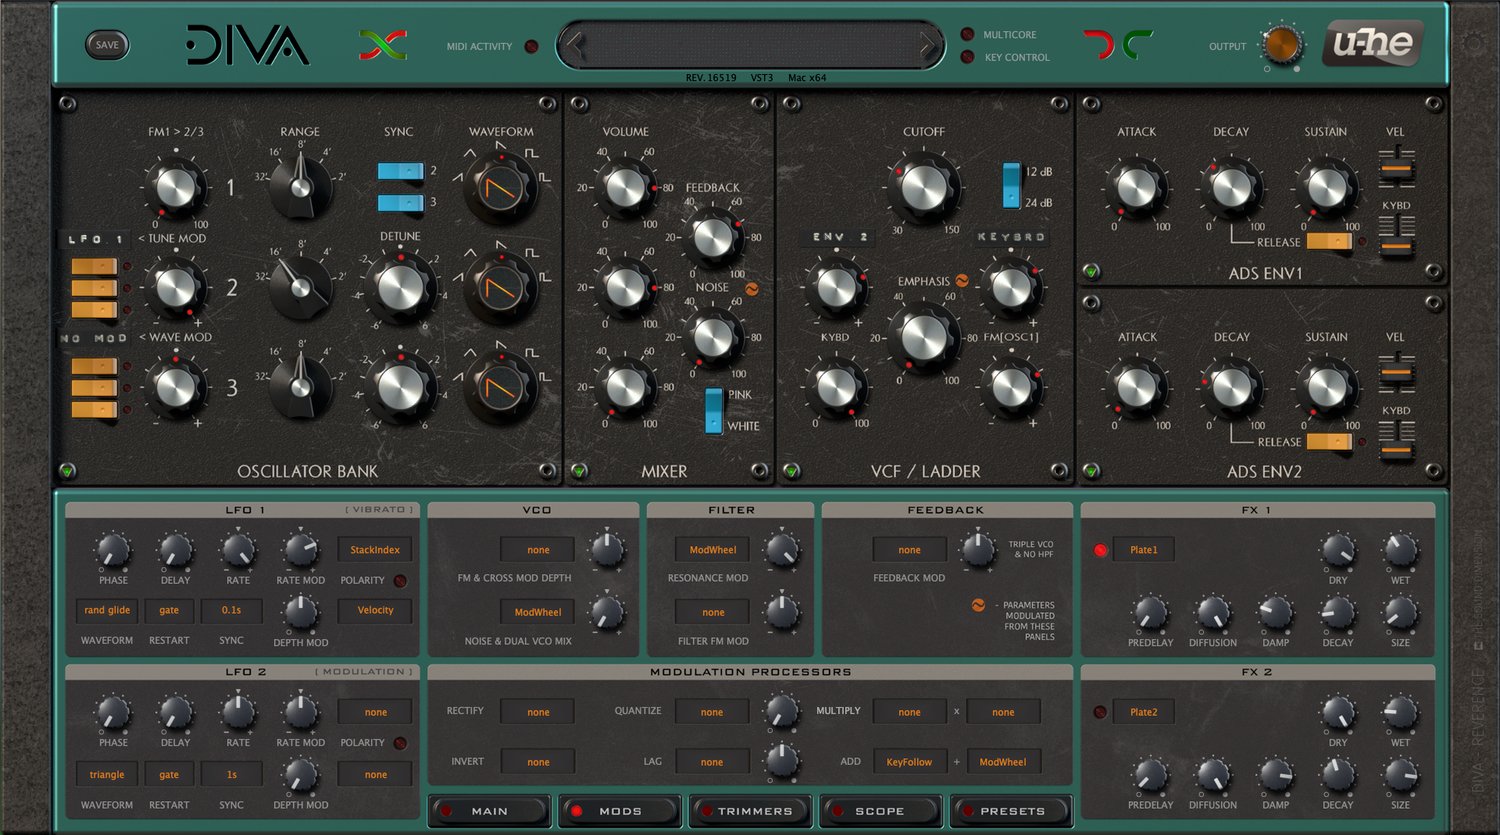This screenshot has width=1500, height=835.
Task: Click NOISE & DUAL VCO MIX ModWheel source
Action: (538, 612)
